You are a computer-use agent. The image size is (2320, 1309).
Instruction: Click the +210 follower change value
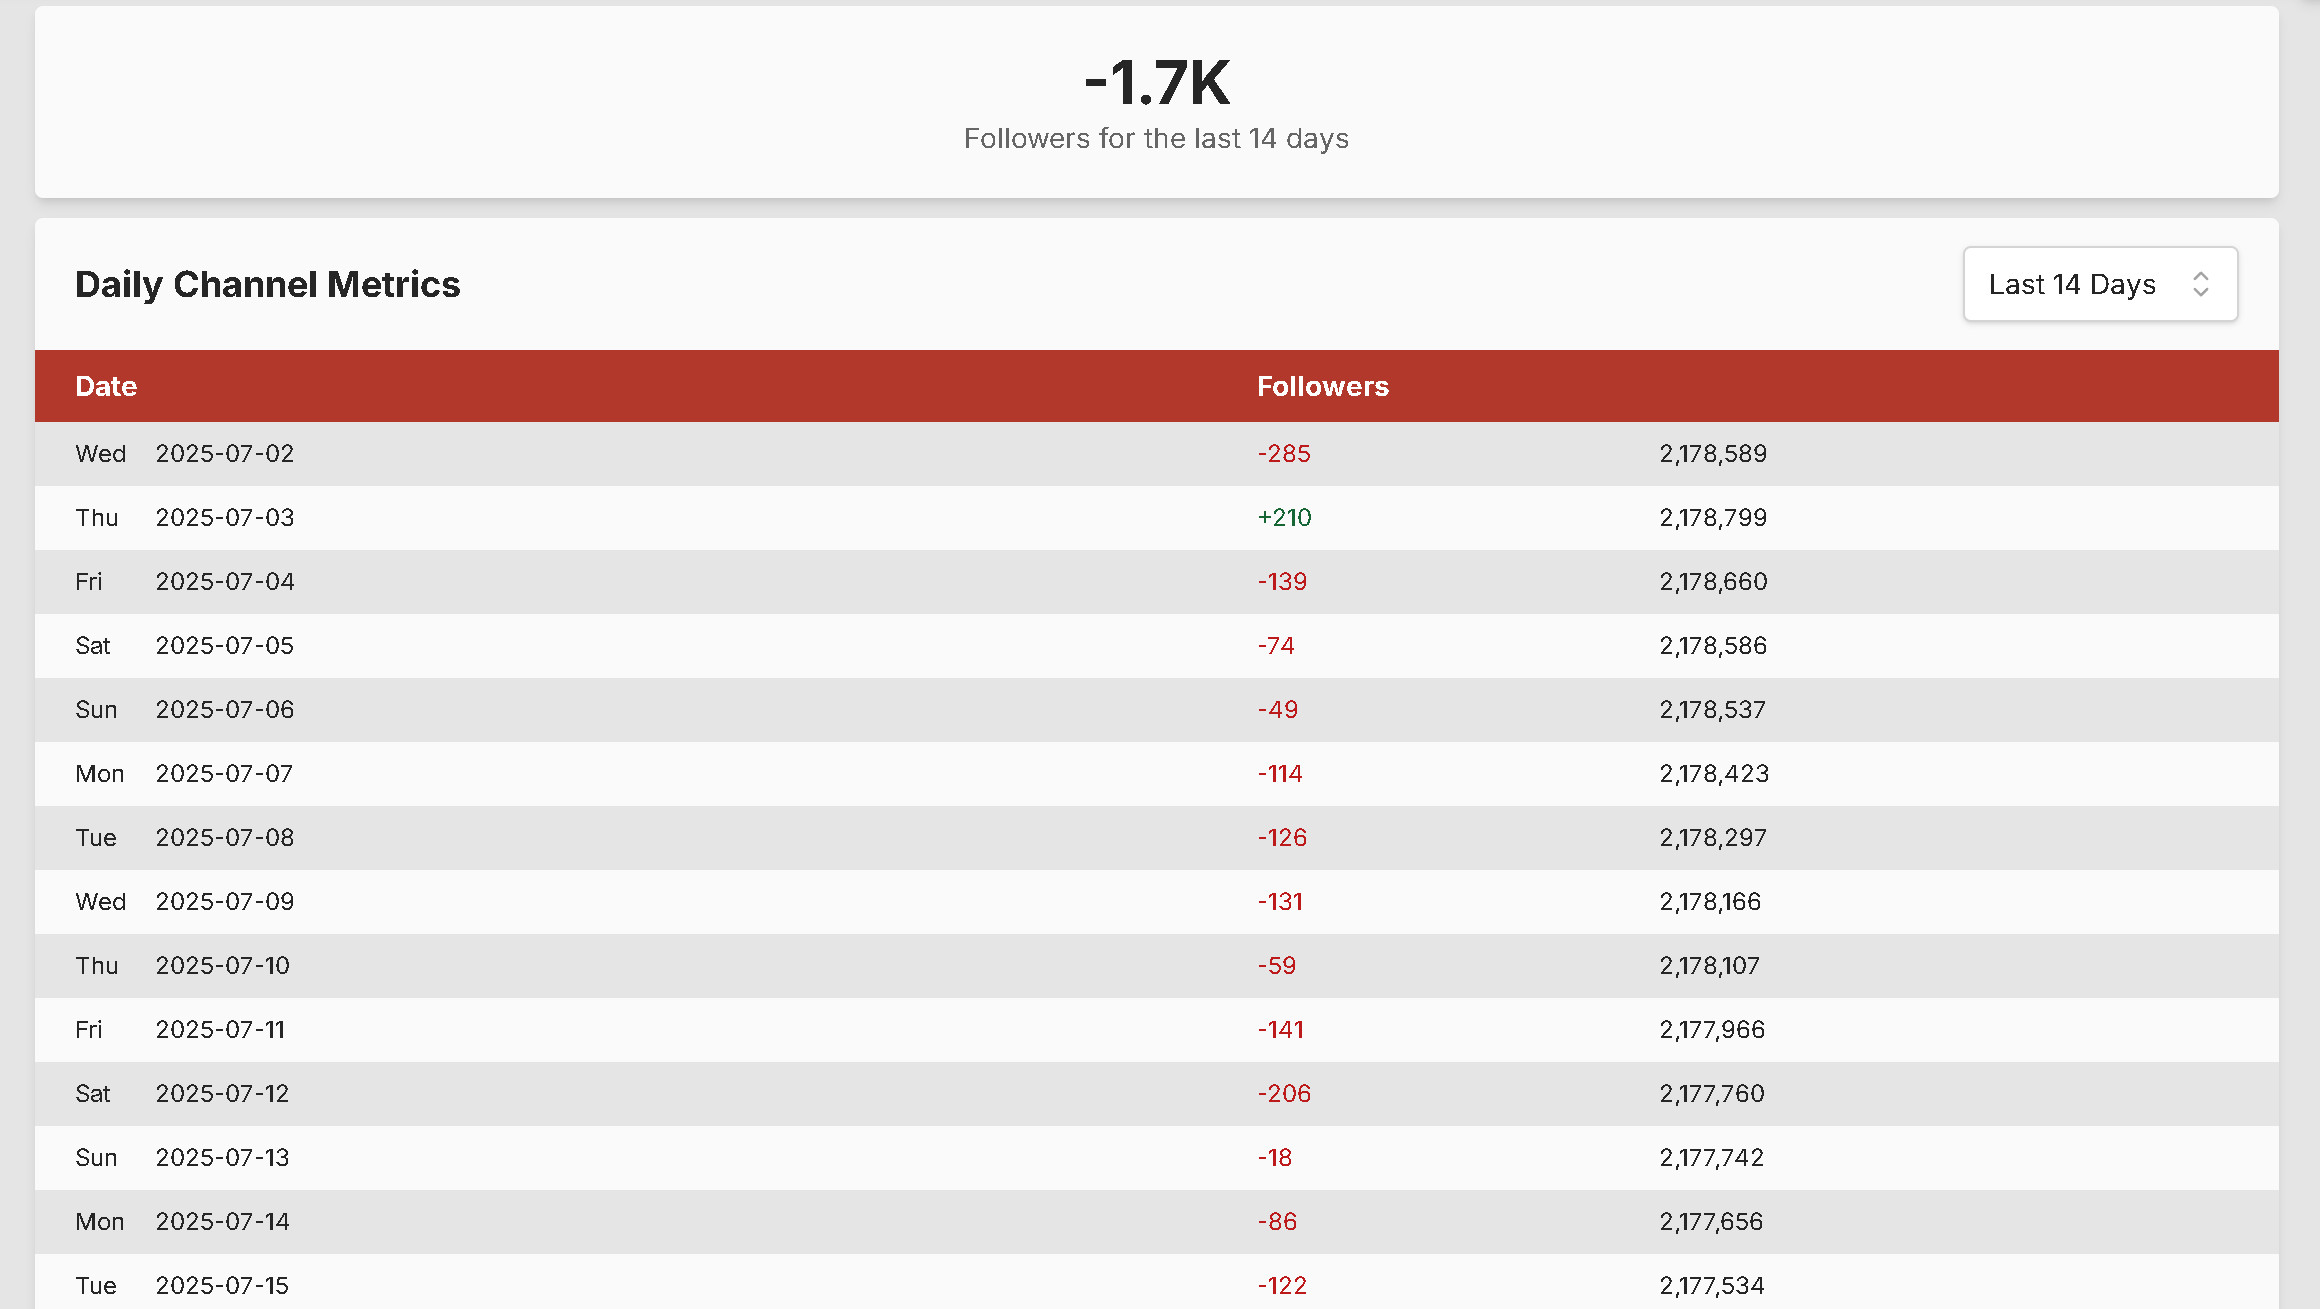pos(1284,517)
